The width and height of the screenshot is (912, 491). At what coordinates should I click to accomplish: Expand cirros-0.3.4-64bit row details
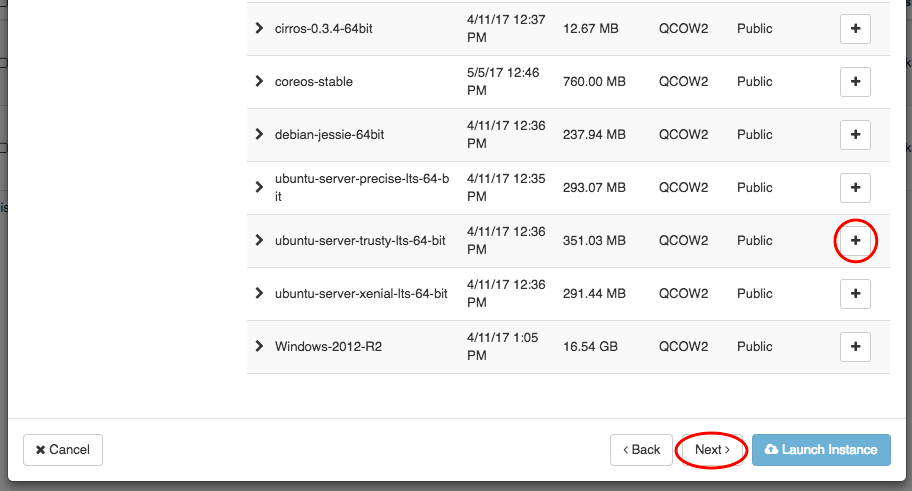260,29
